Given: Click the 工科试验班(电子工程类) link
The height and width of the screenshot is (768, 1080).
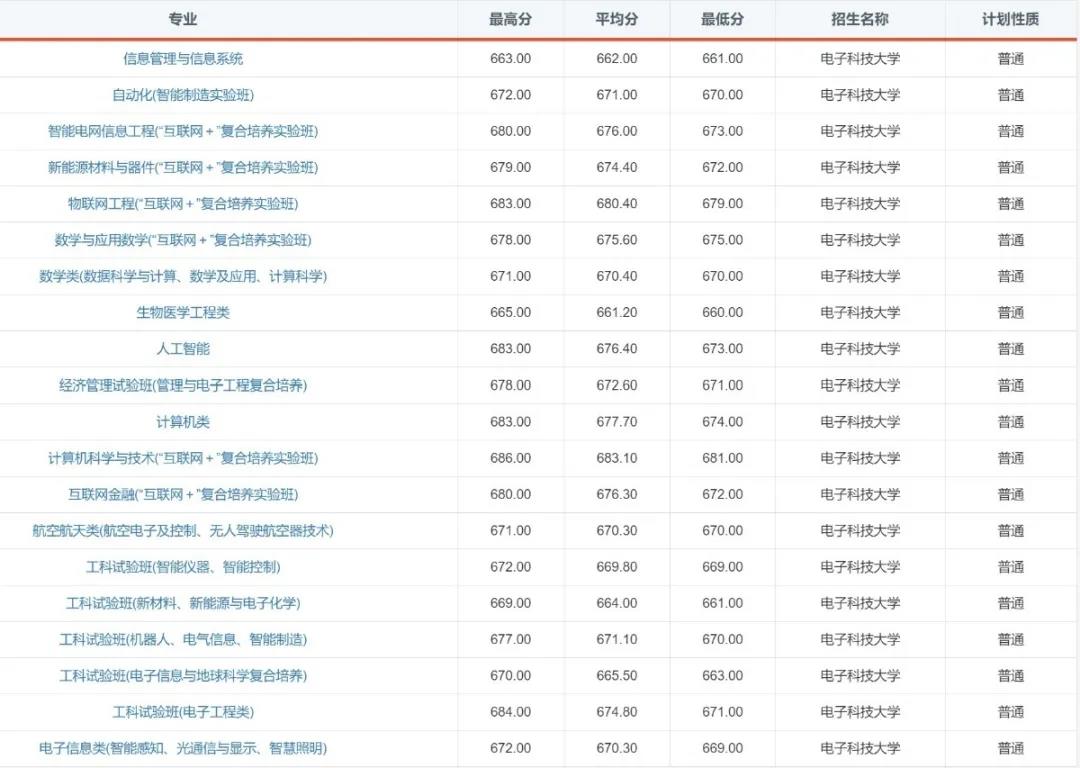Looking at the screenshot, I should click(182, 711).
